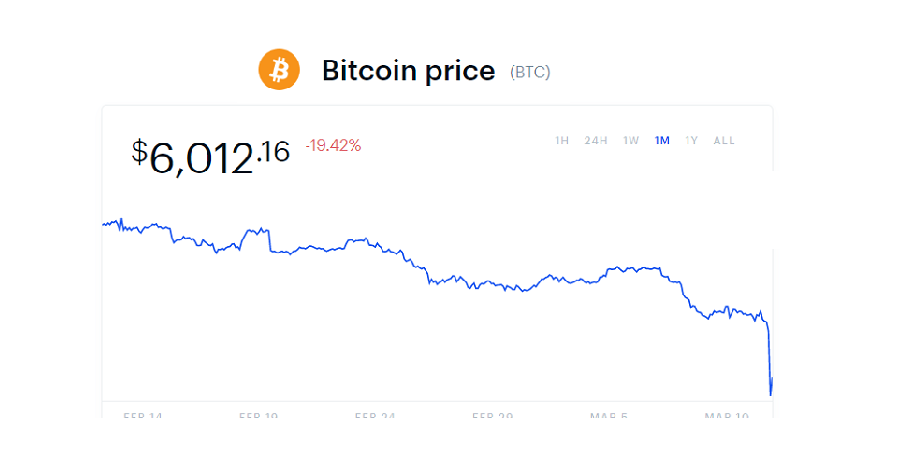917x450 pixels.
Task: Click the FEB 24 axis date label
Action: pos(375,415)
